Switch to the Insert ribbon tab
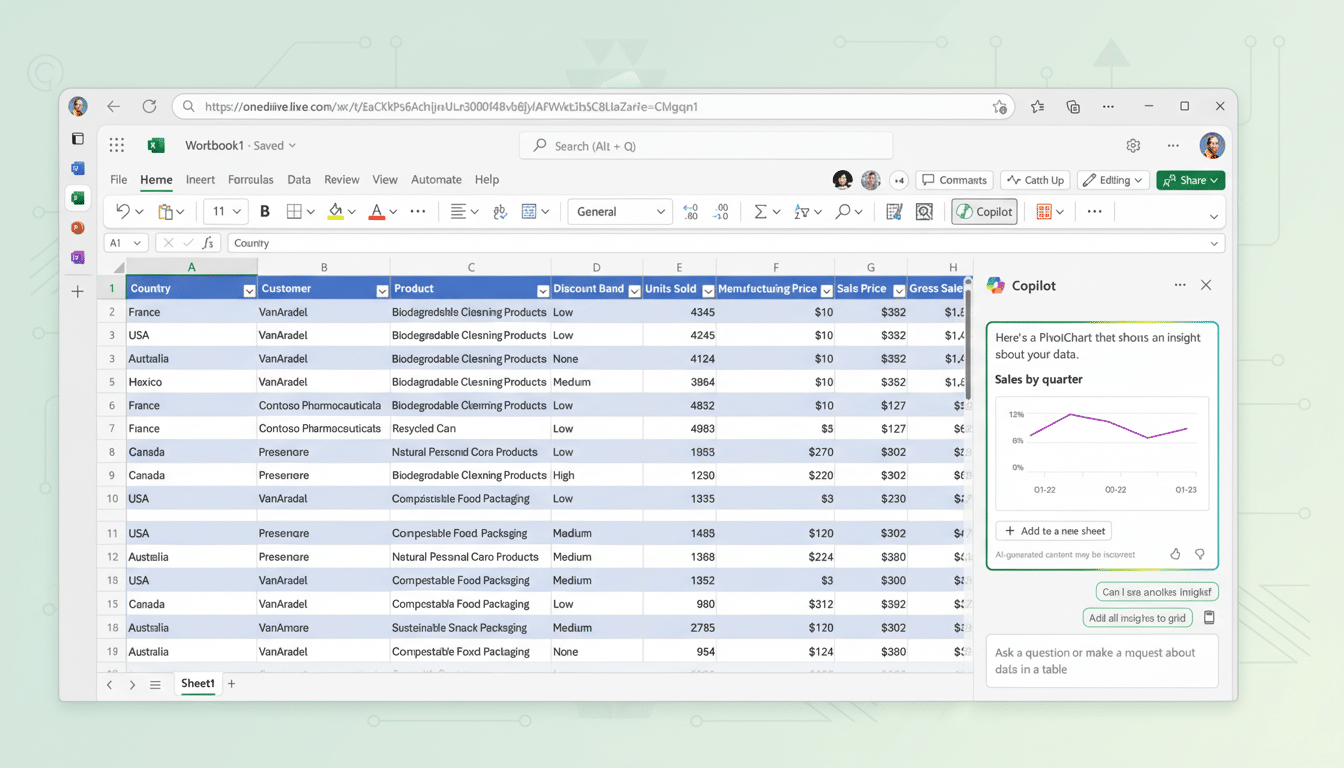 point(200,180)
